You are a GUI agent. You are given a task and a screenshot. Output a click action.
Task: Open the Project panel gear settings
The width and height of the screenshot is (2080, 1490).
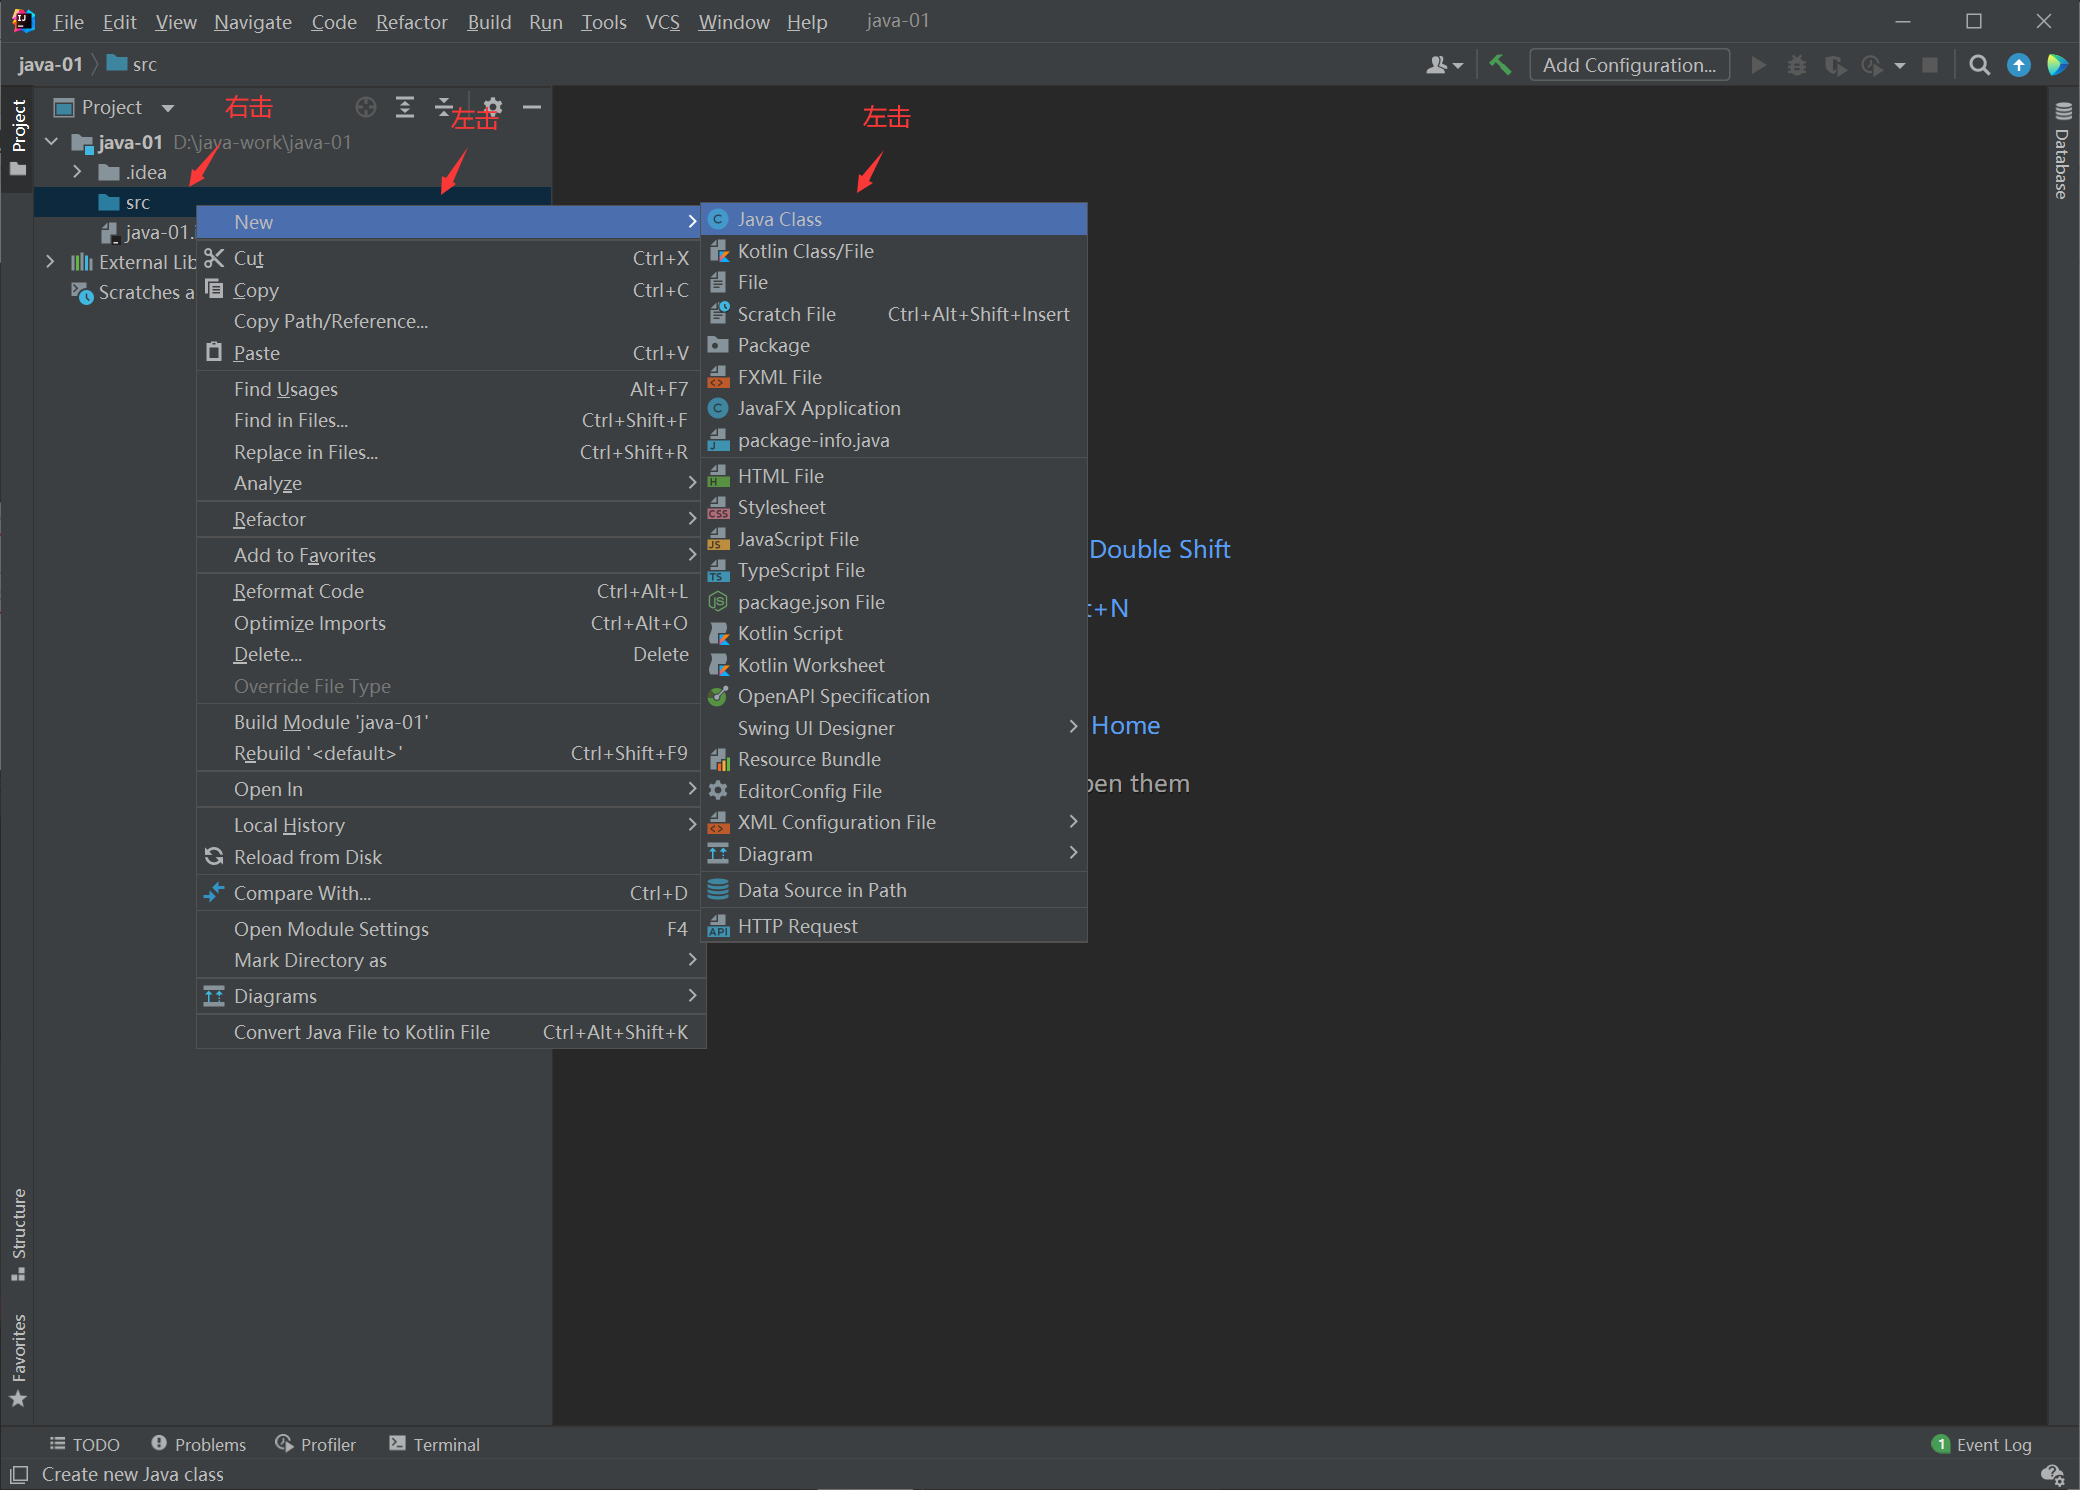493,107
